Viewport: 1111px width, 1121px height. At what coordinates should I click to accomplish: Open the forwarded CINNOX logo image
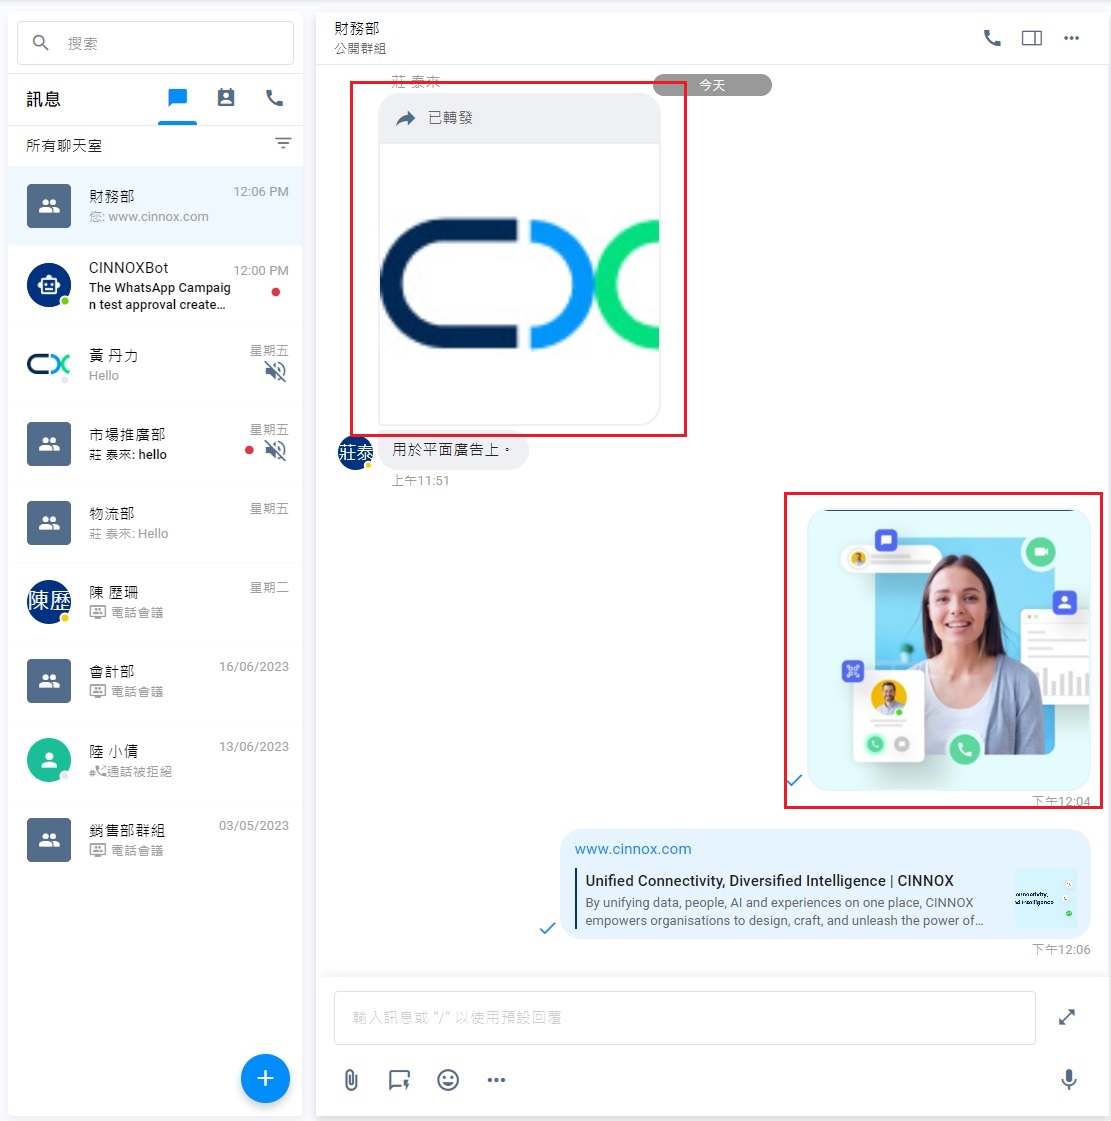click(x=519, y=283)
